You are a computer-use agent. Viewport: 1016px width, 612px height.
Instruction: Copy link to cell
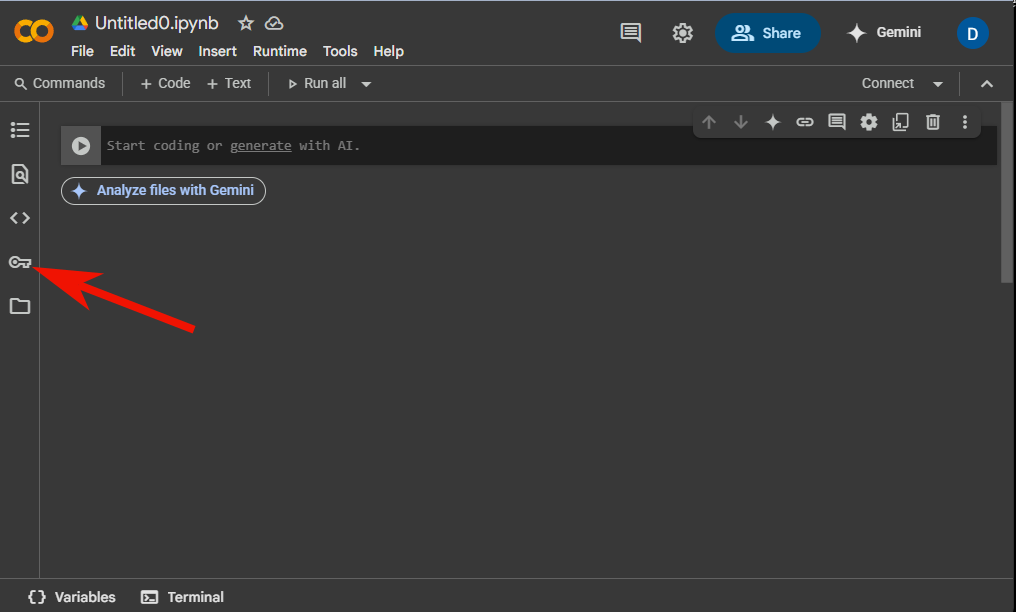tap(805, 122)
